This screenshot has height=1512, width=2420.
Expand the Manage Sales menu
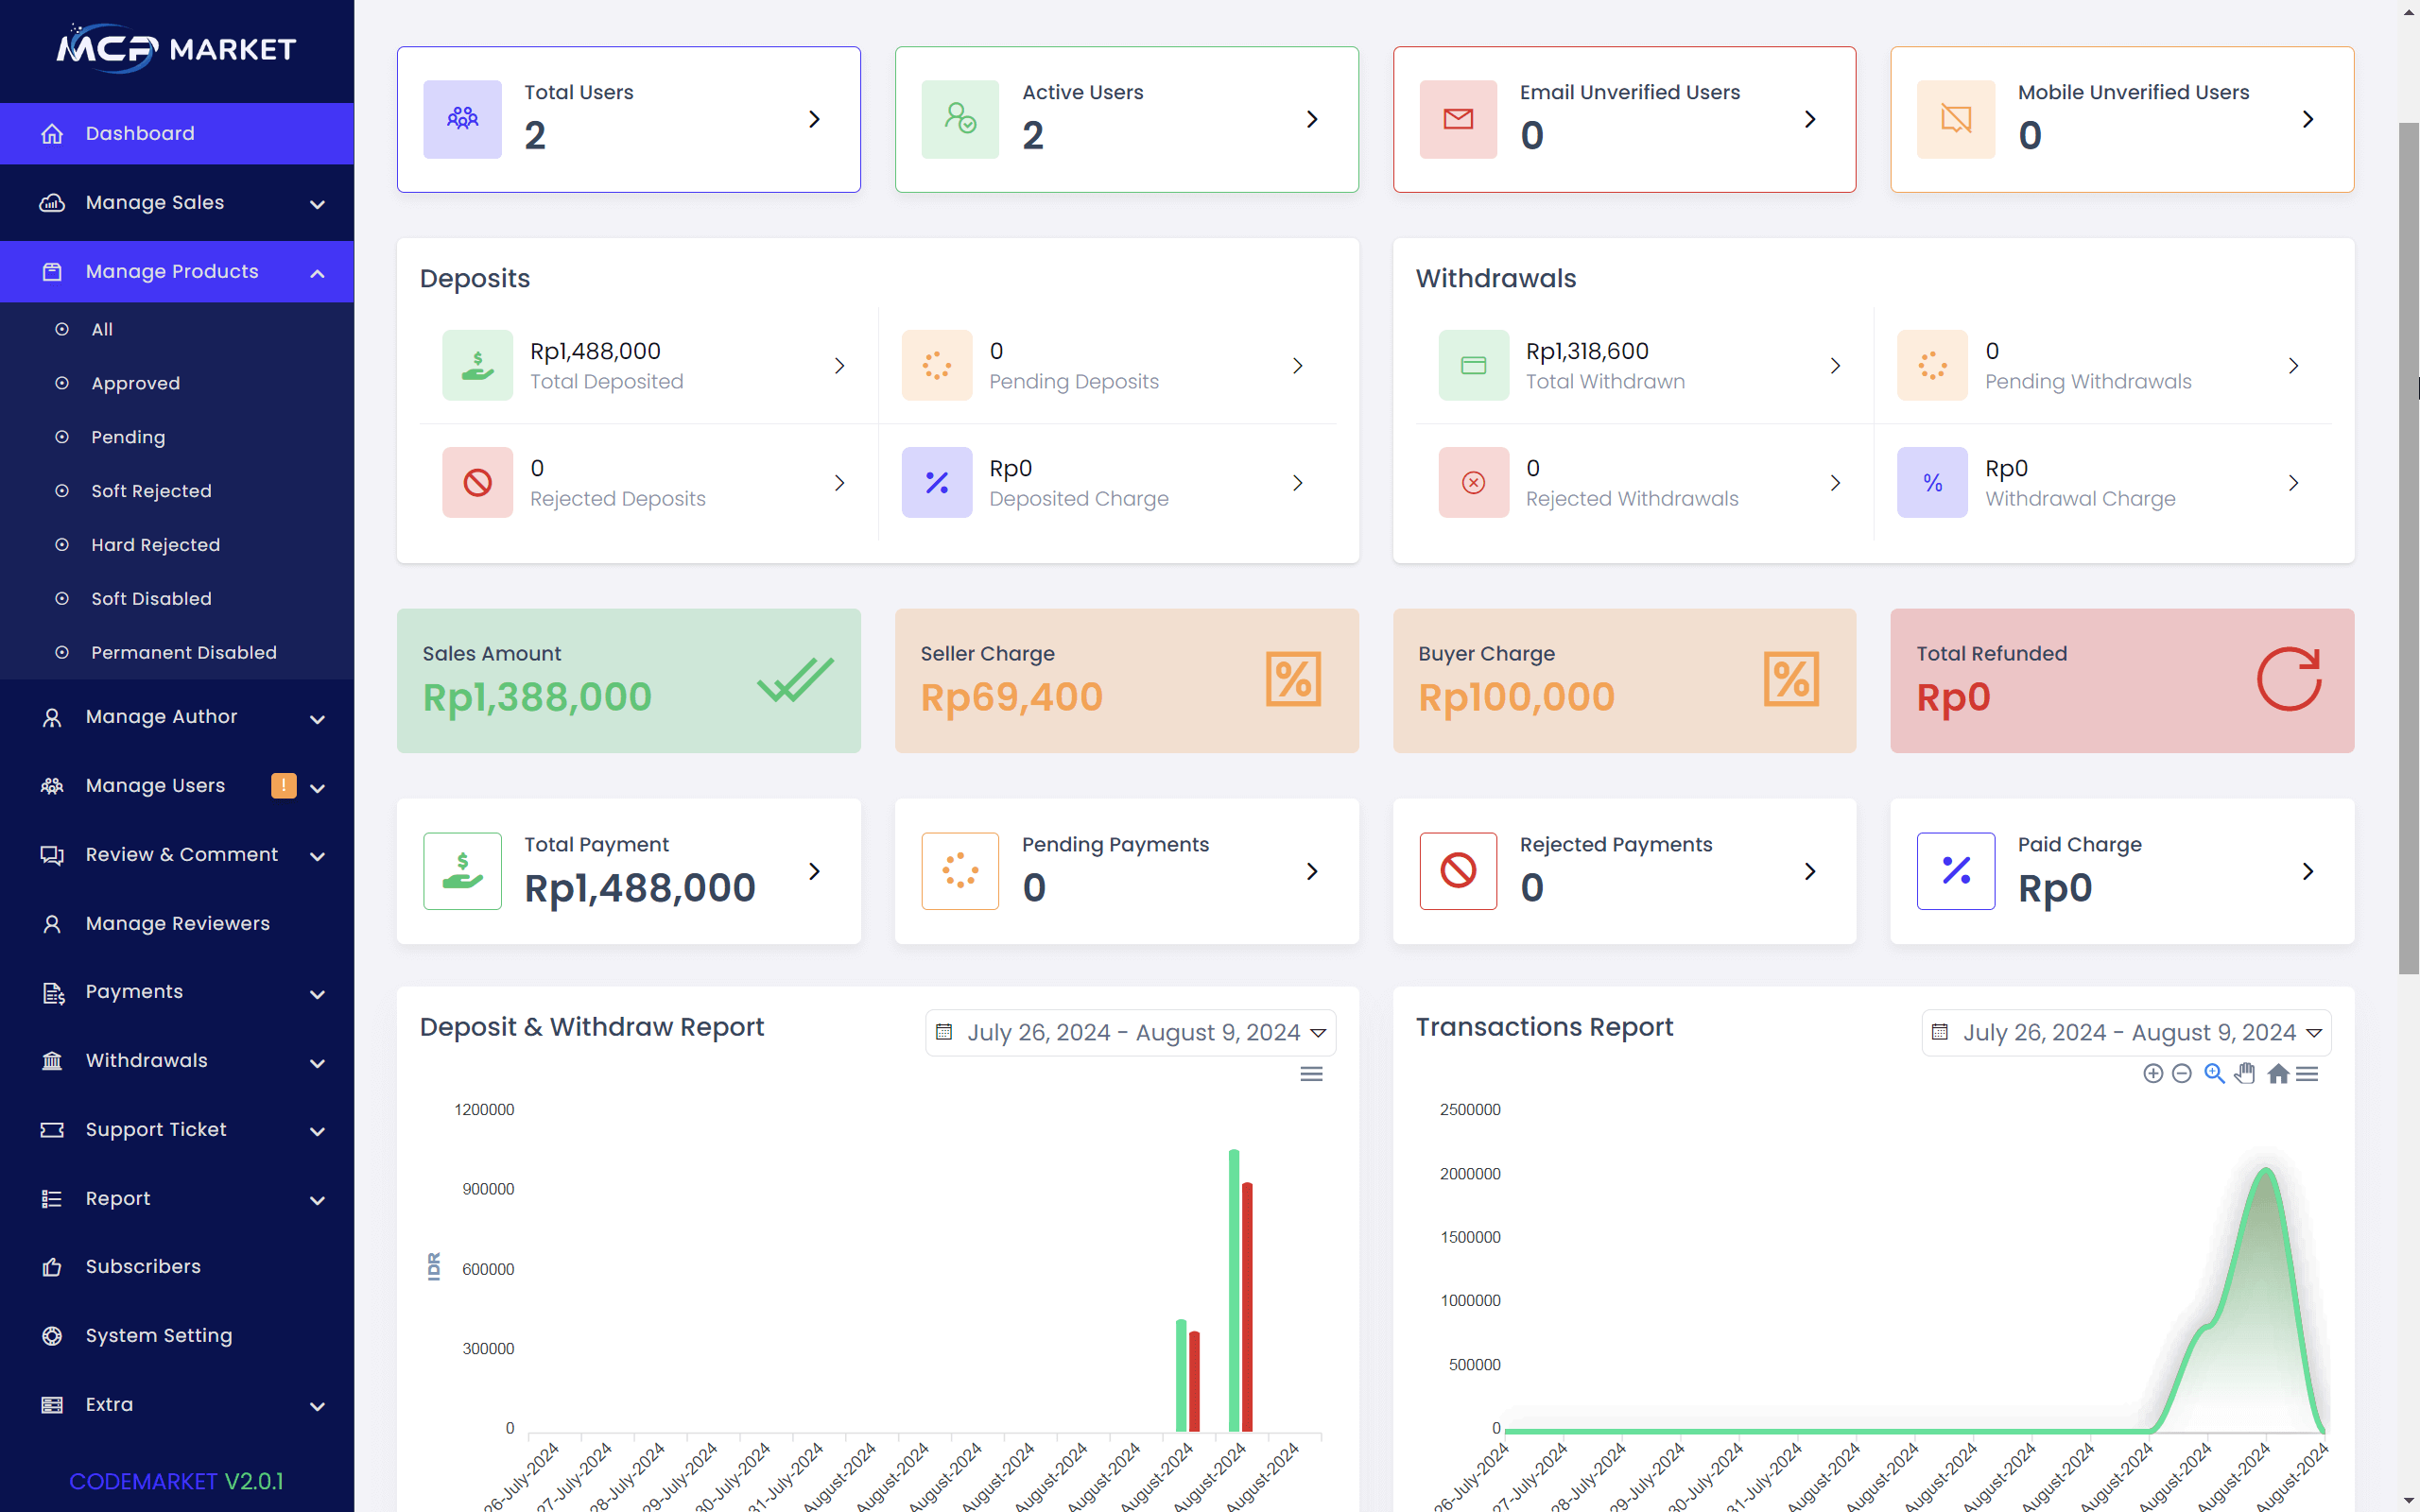pos(176,203)
